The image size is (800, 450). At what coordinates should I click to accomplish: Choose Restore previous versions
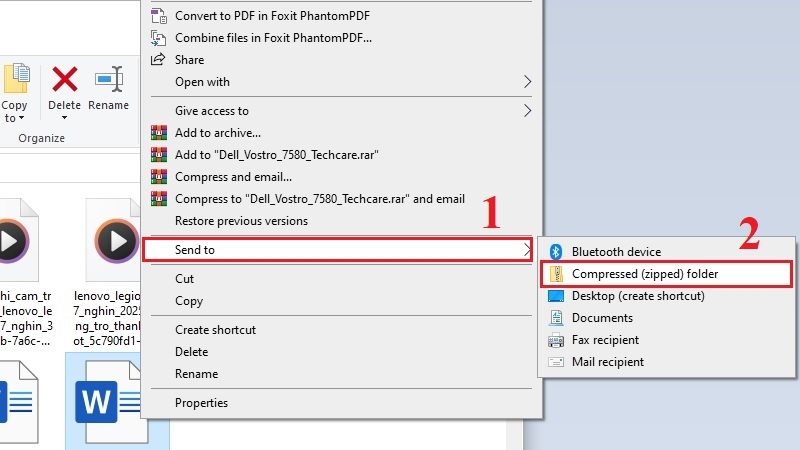[241, 221]
